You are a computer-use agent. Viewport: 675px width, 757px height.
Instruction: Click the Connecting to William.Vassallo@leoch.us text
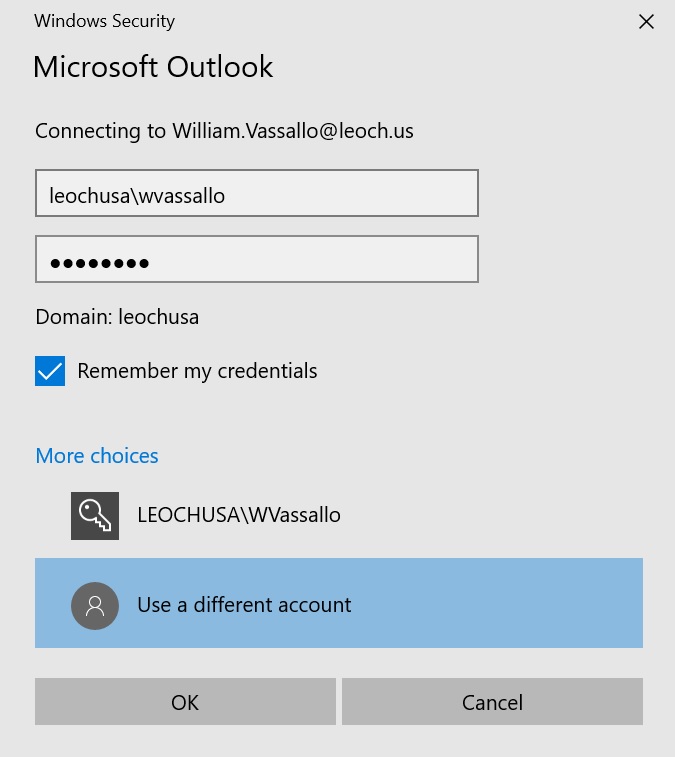pos(224,131)
